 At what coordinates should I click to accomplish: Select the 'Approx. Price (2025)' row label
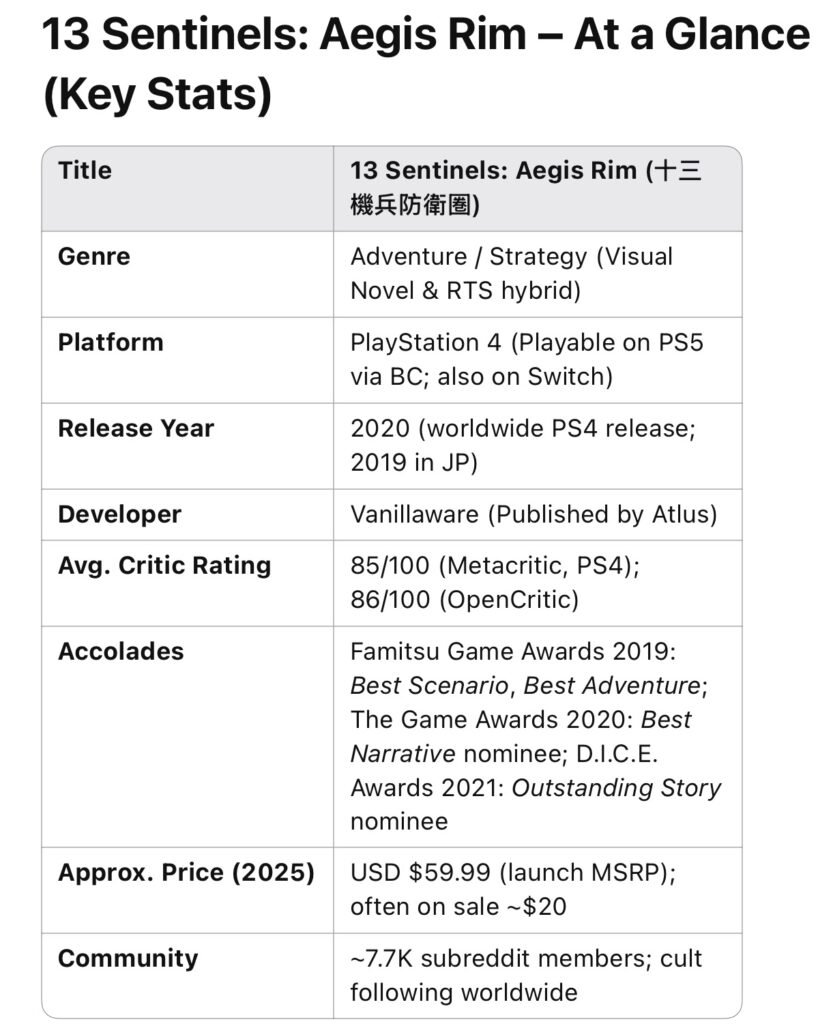point(186,872)
